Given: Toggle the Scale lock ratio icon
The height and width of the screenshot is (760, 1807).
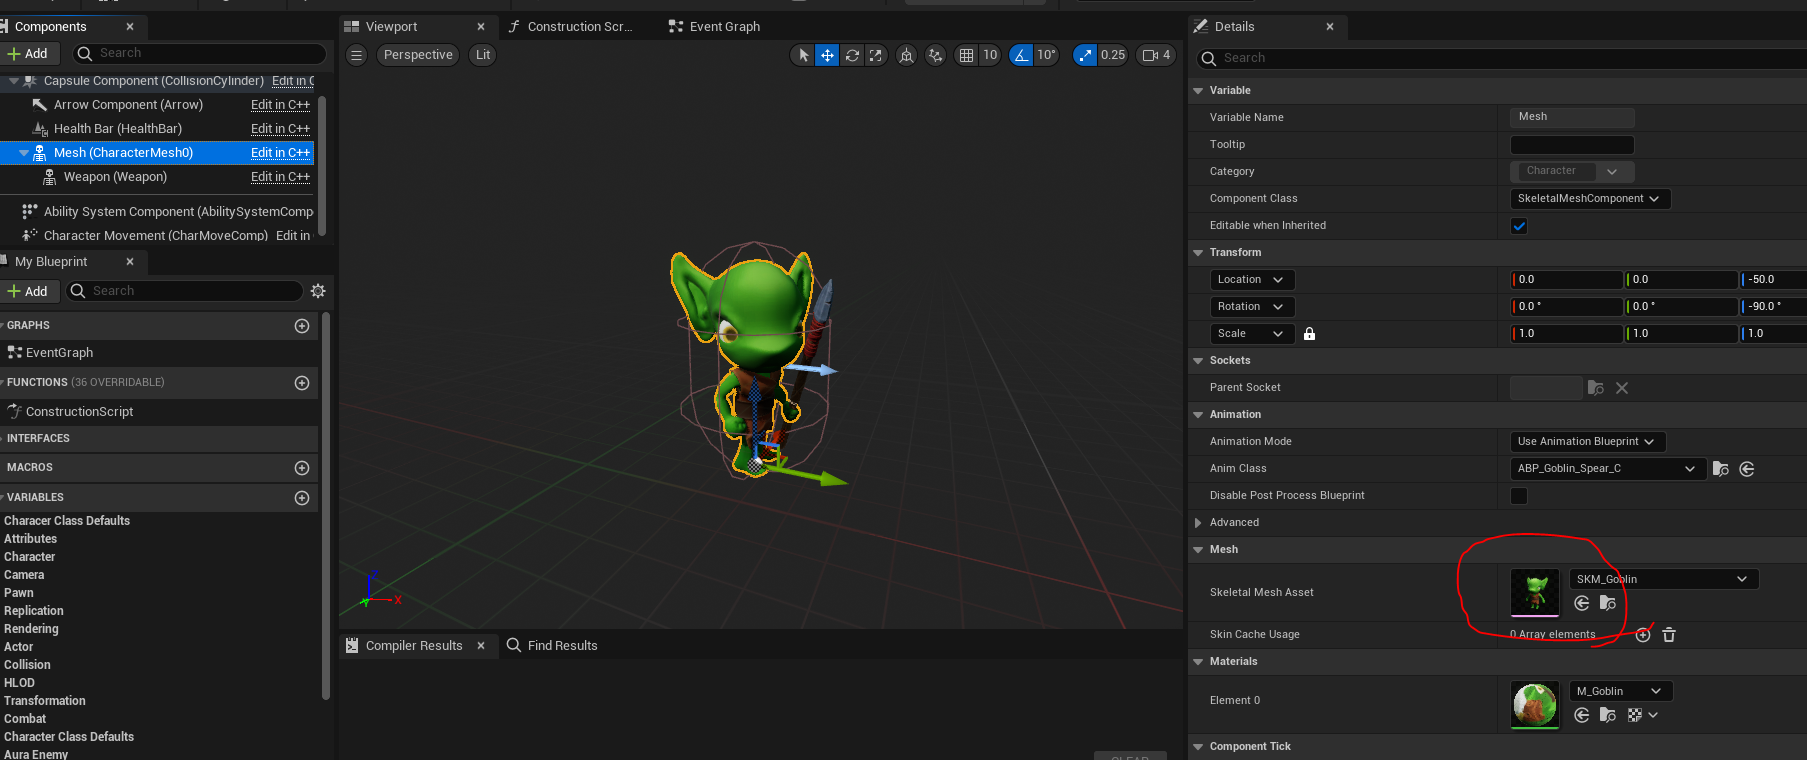Looking at the screenshot, I should pyautogui.click(x=1309, y=334).
